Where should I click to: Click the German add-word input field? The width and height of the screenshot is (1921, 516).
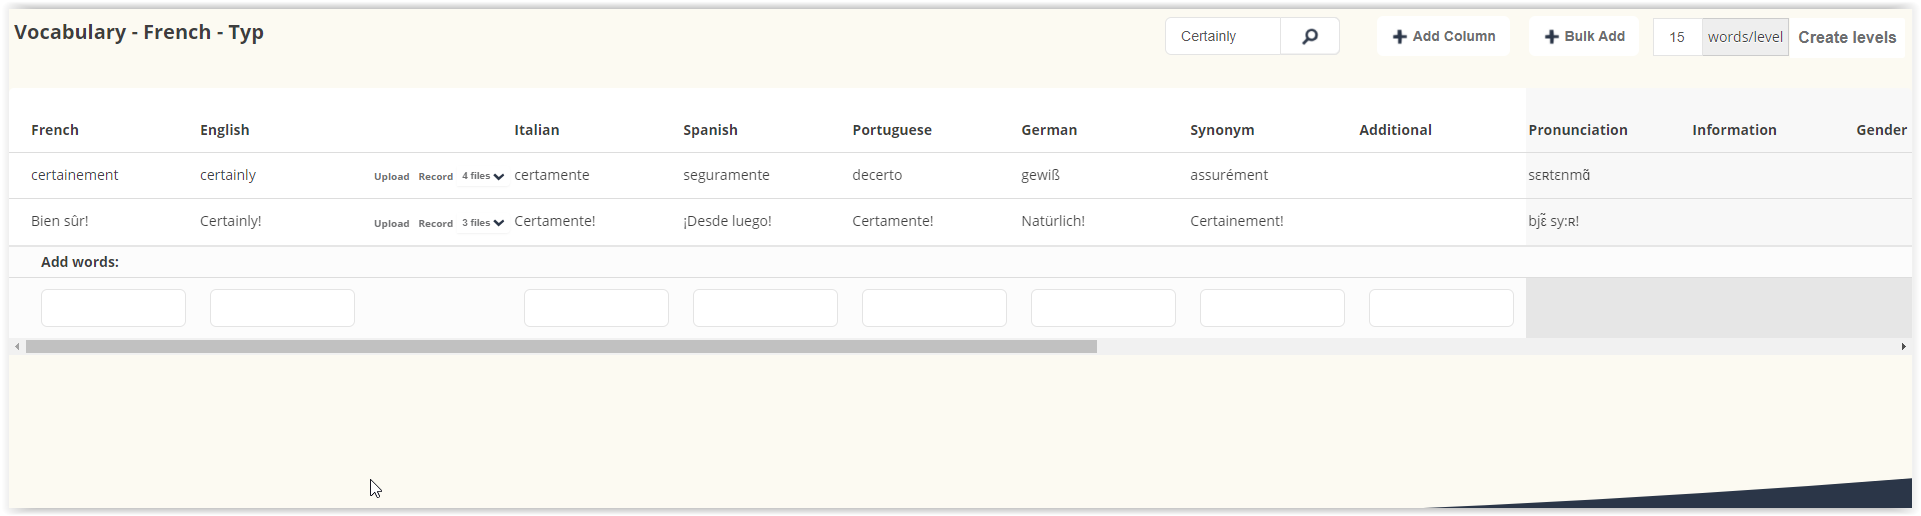tap(1103, 308)
